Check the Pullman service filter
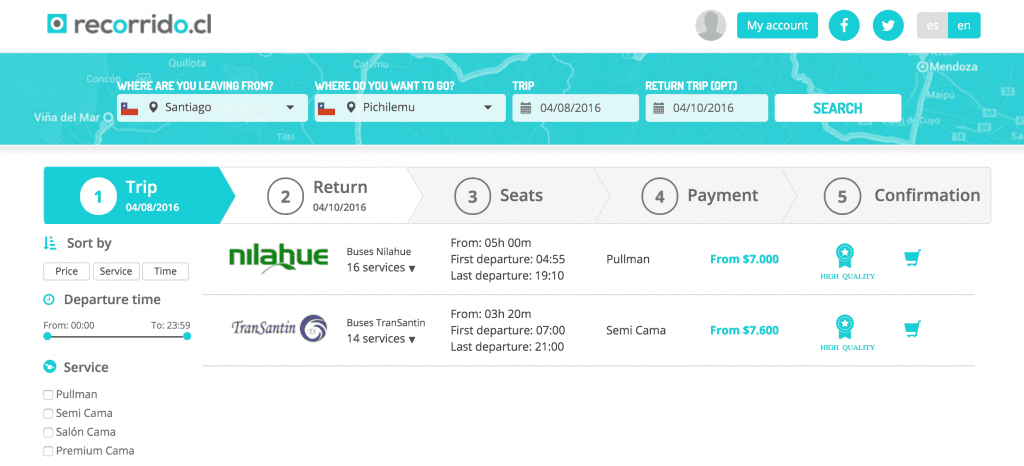The width and height of the screenshot is (1024, 466). coord(48,395)
